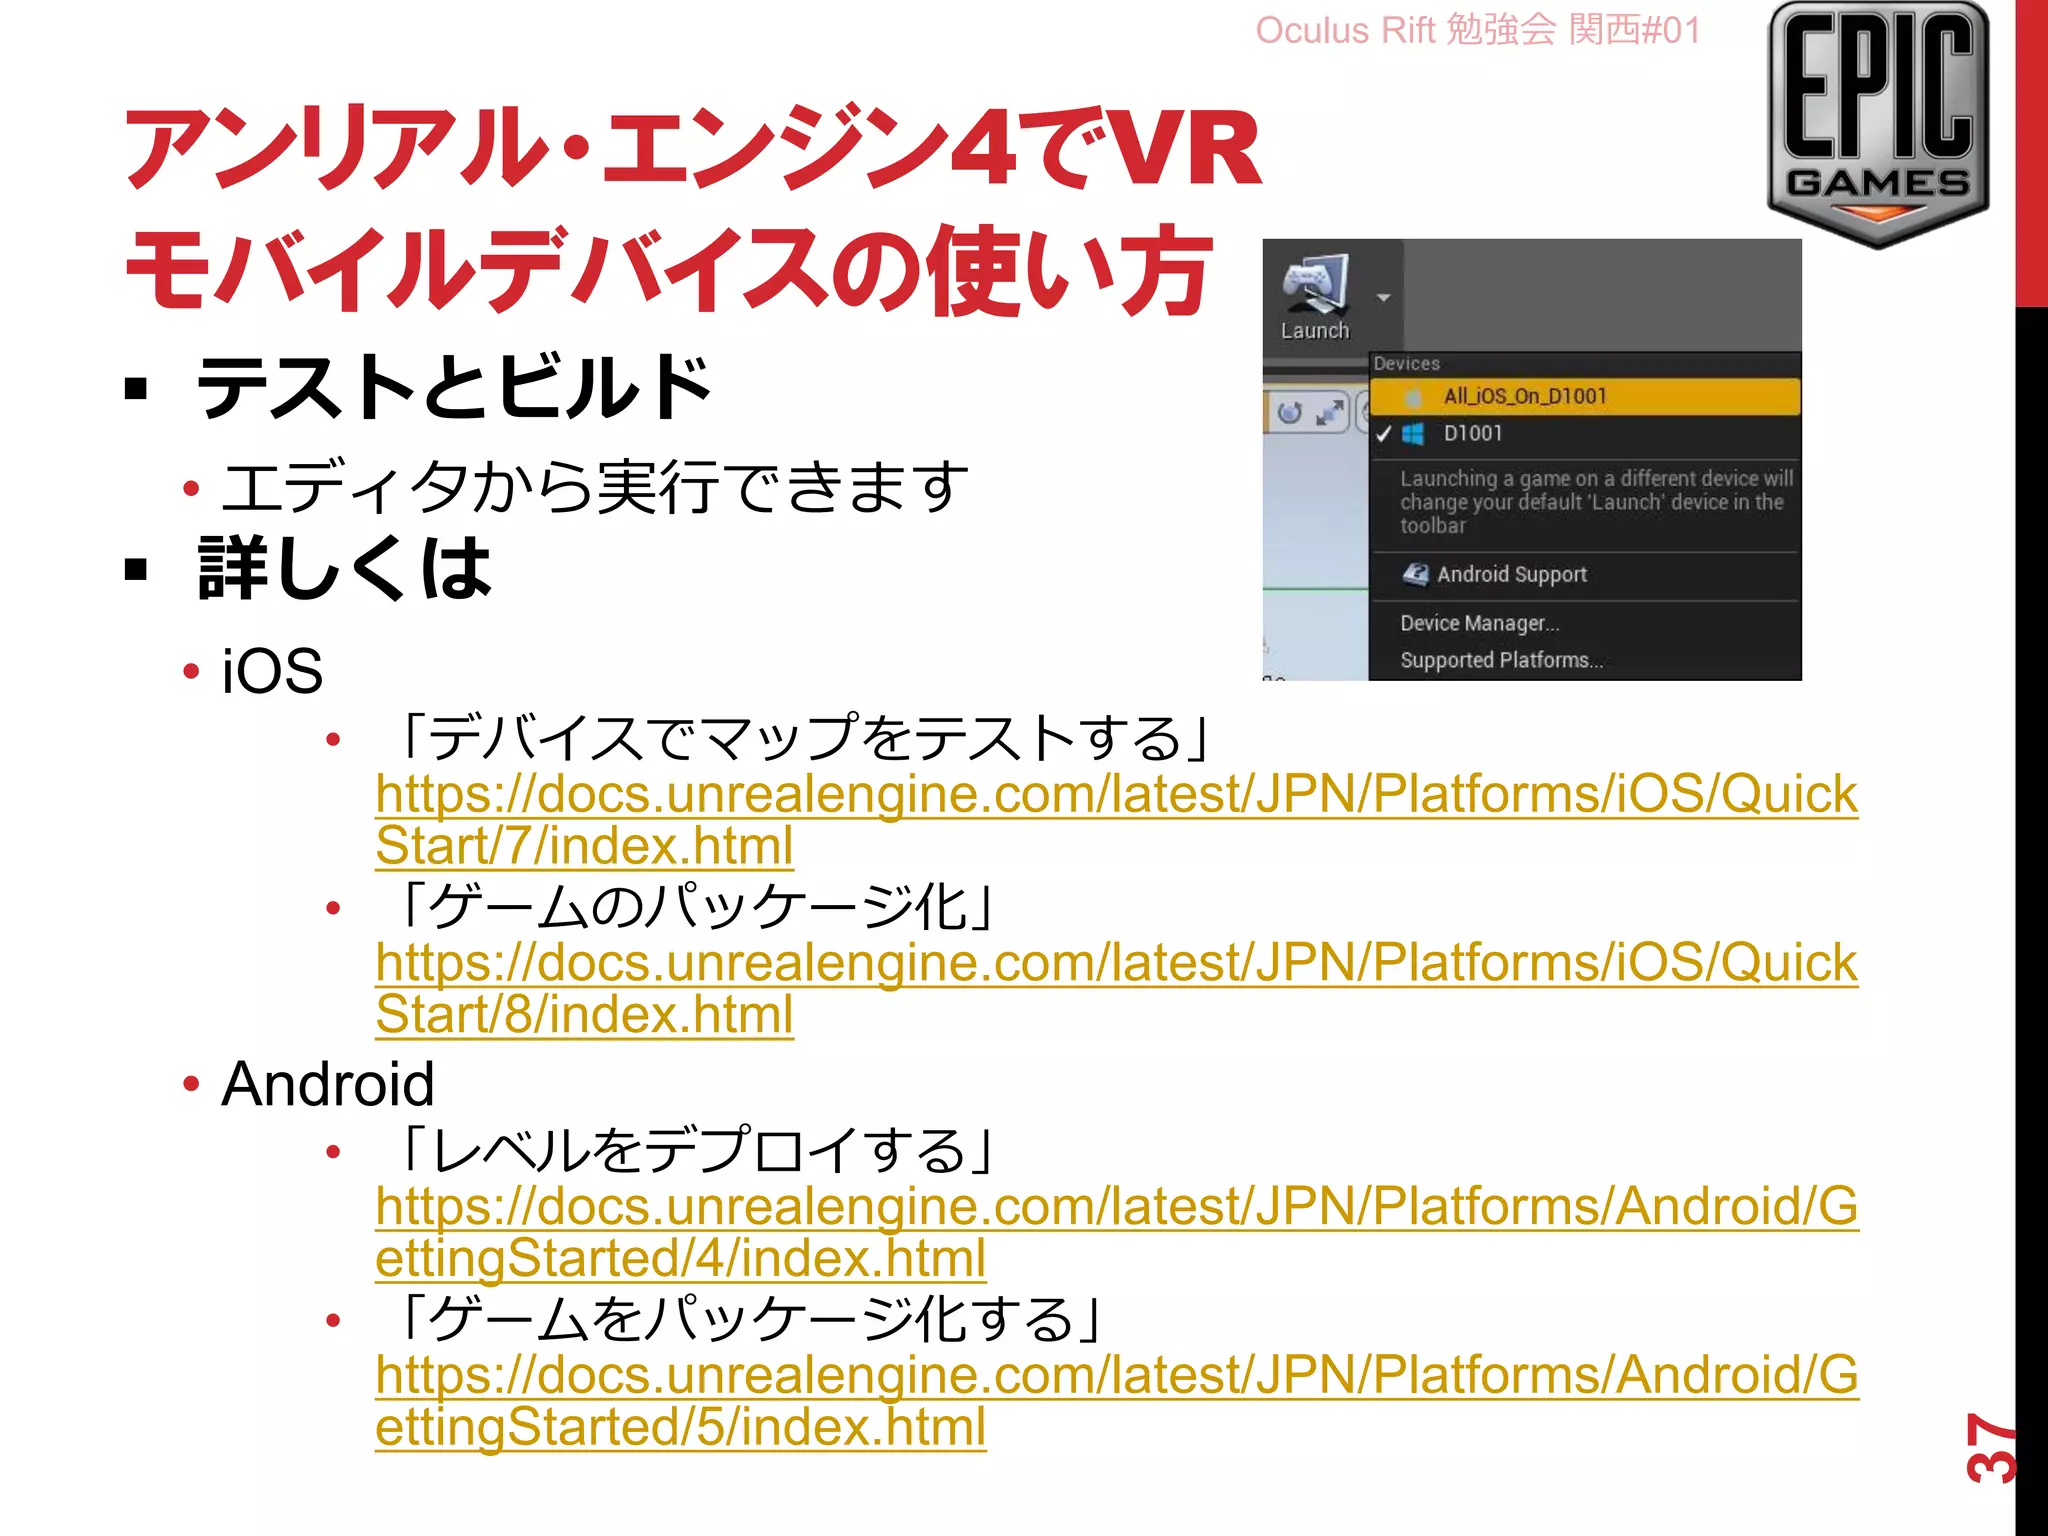Click the Devices header in the menu
The height and width of the screenshot is (1536, 2048).
1407,364
